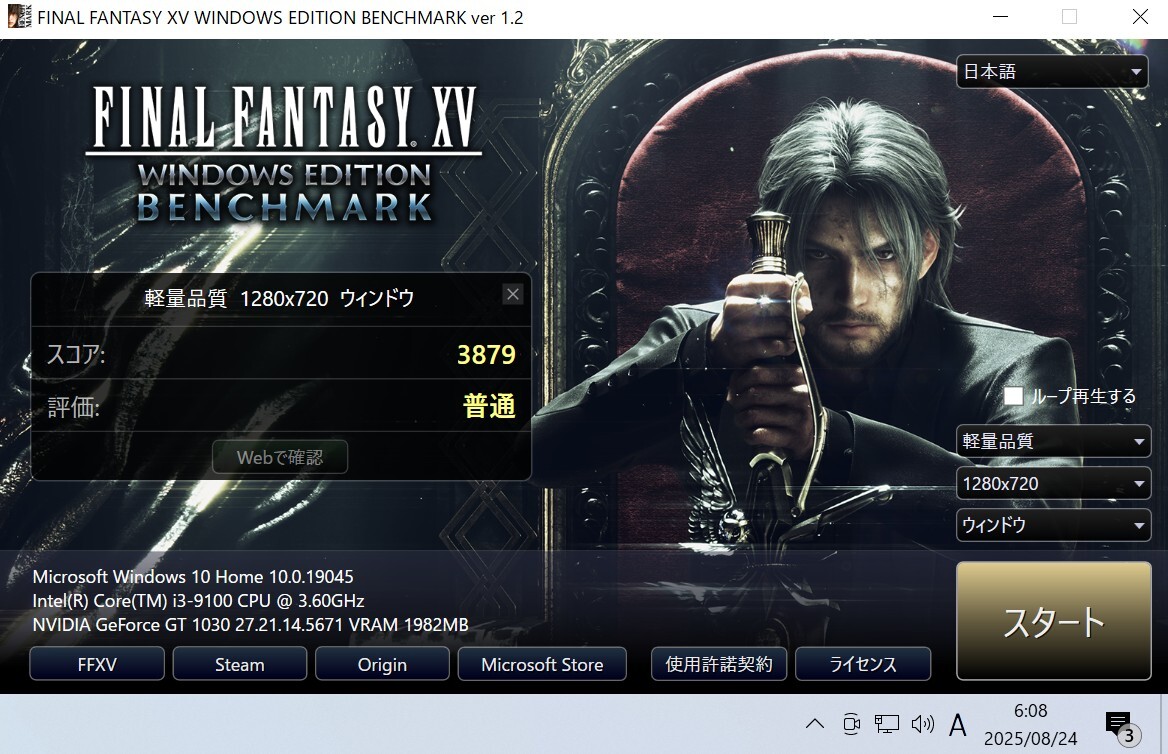Click the Final Fantasy XV Benchmark logo
The image size is (1168, 754).
284,154
